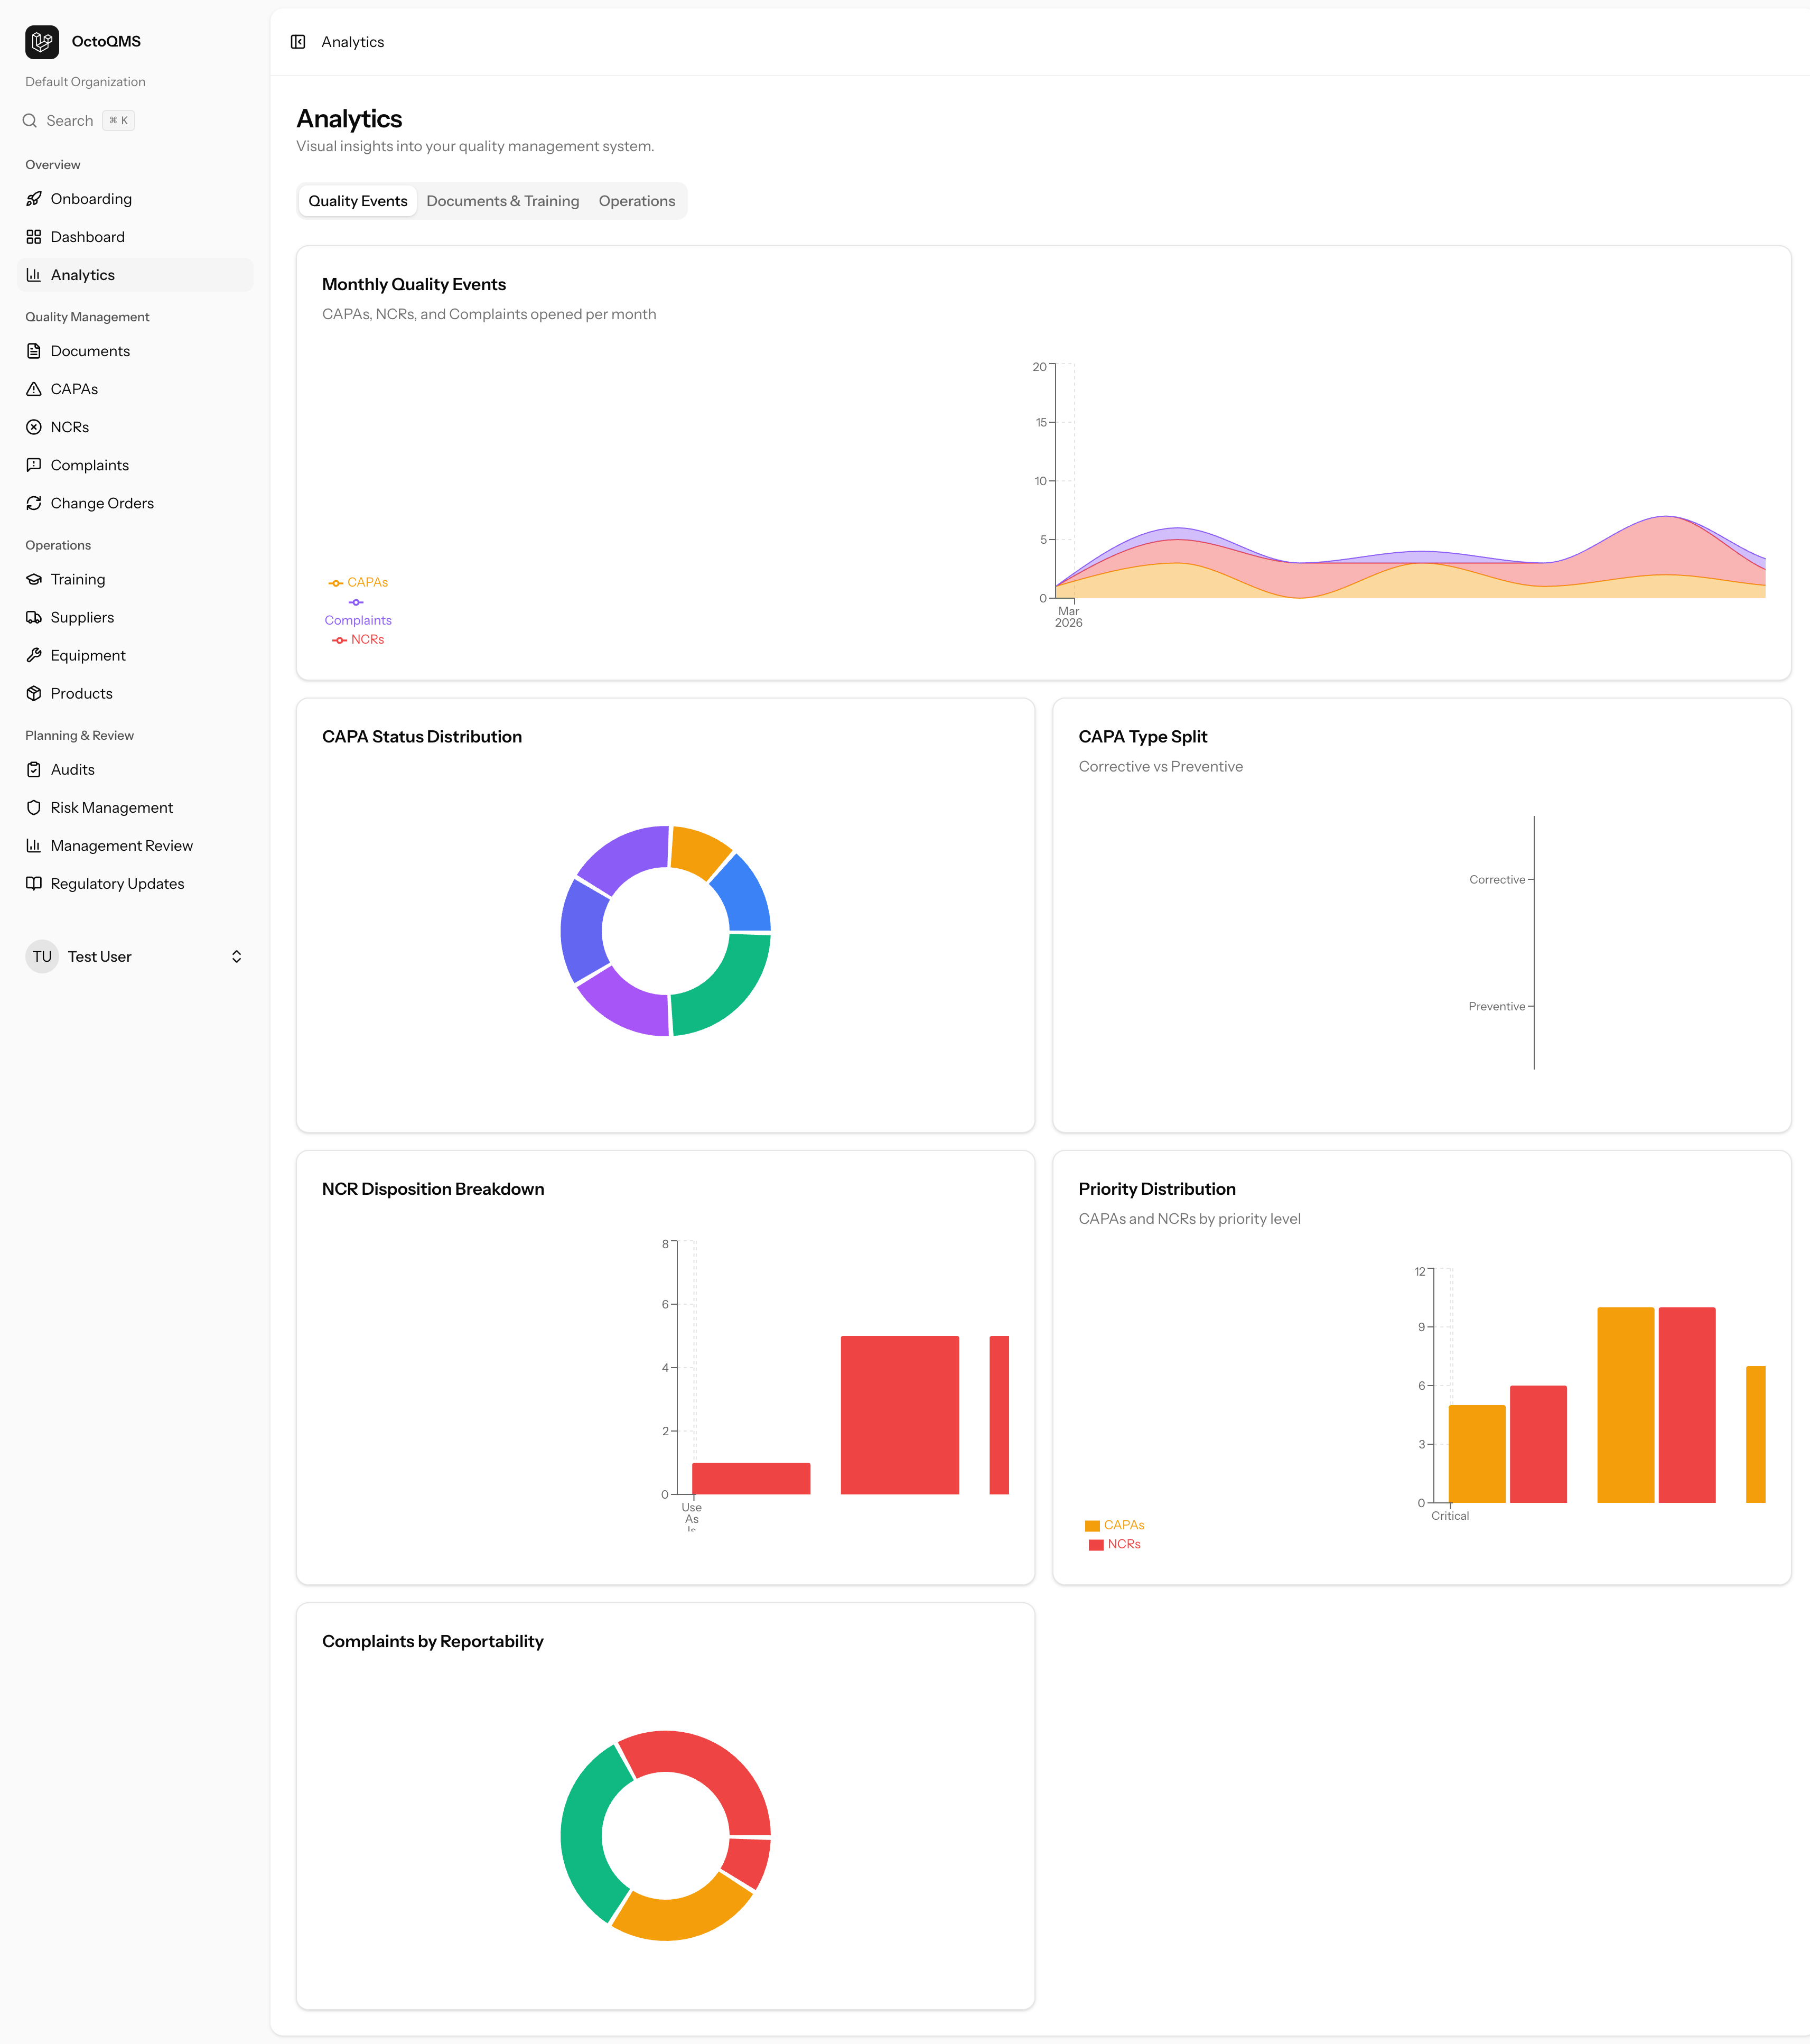This screenshot has width=1810, height=2044.
Task: Click the Search magnifier icon
Action: (30, 121)
